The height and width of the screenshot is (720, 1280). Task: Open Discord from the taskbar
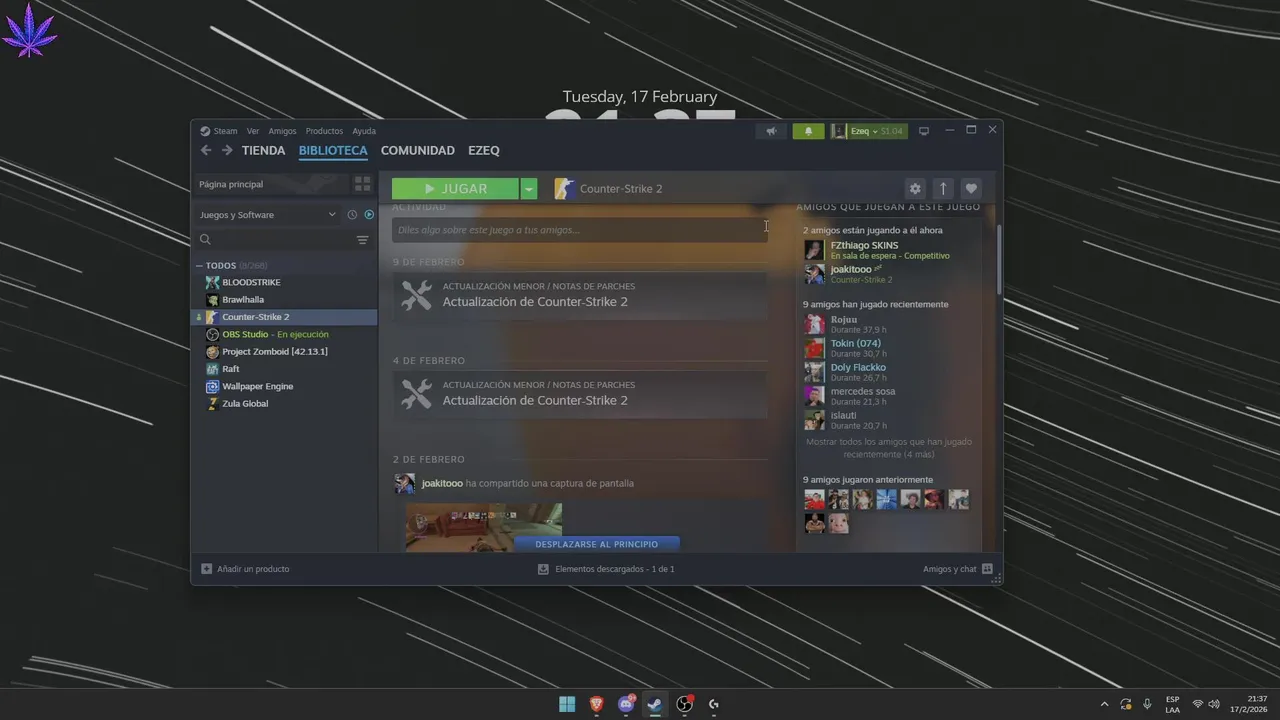(626, 704)
